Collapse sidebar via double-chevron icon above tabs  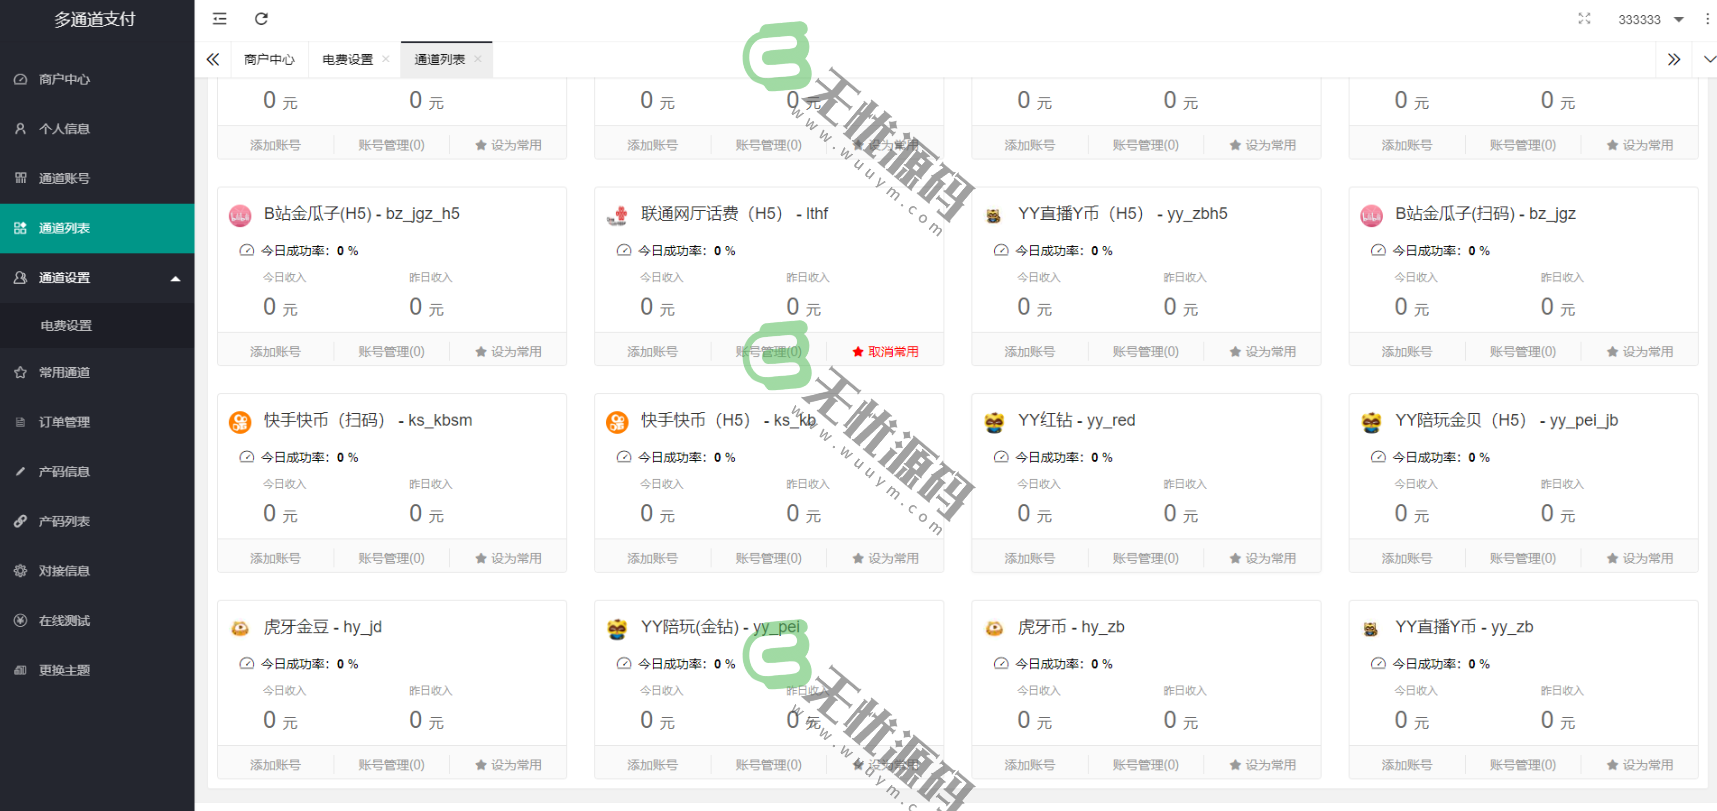click(213, 59)
